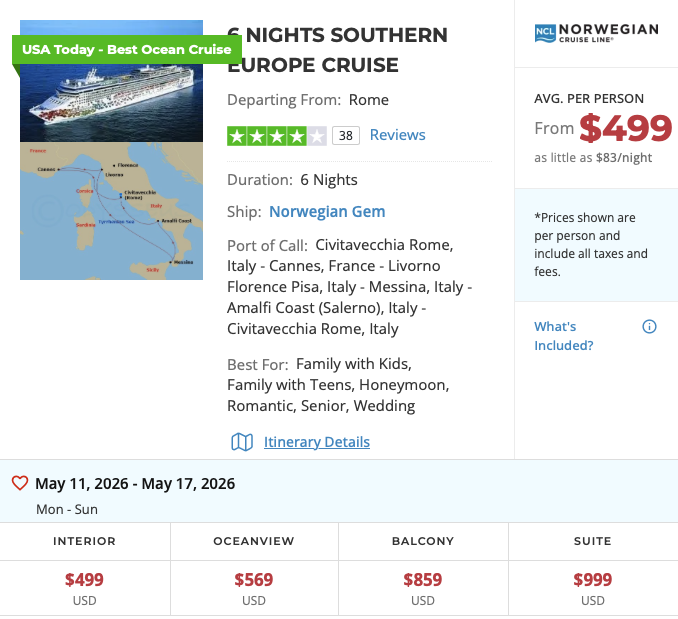Click the USA Today Best Ocean Cruise badge
This screenshot has height=619, width=678.
coord(126,49)
